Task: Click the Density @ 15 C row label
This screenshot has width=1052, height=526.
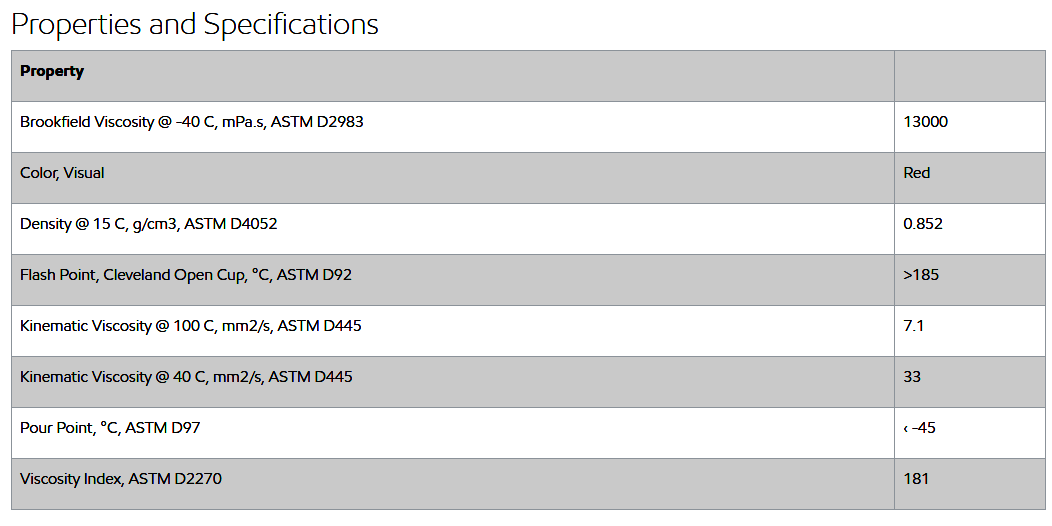Action: pos(148,224)
